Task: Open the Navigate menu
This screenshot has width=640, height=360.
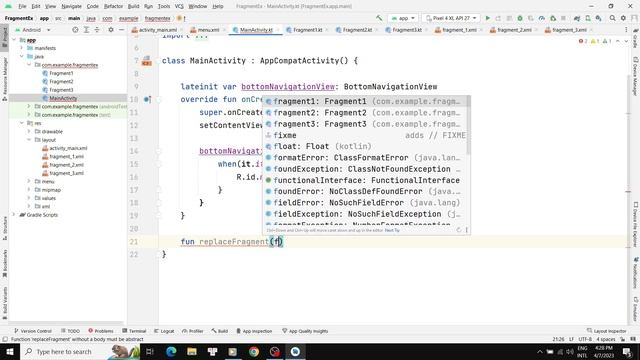Action: coord(71,6)
